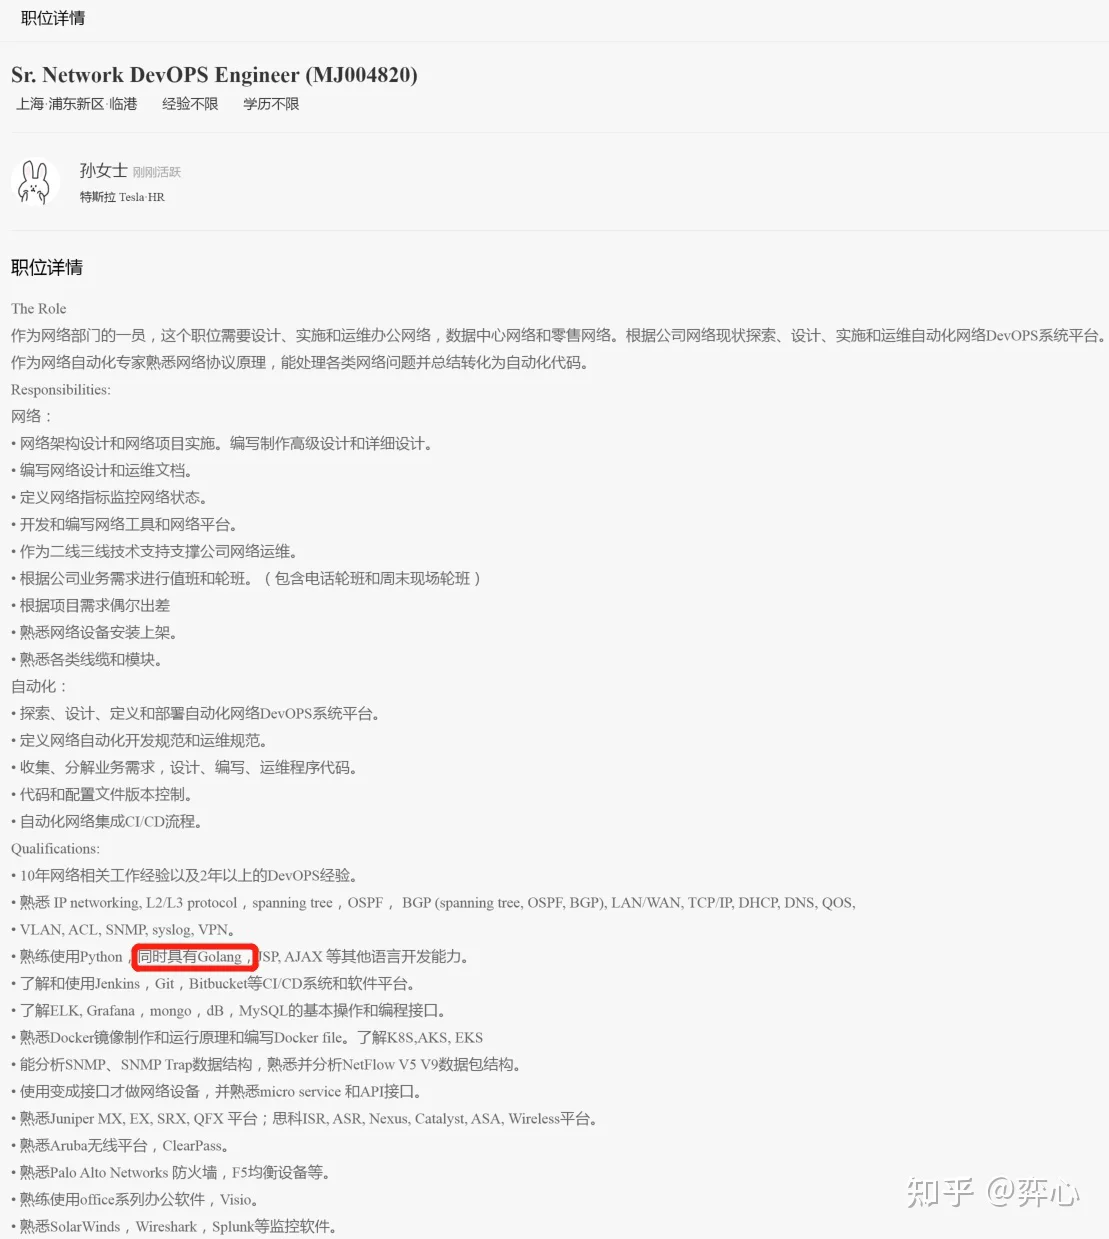Click the Responsibilities: label
This screenshot has width=1109, height=1239.
point(61,390)
